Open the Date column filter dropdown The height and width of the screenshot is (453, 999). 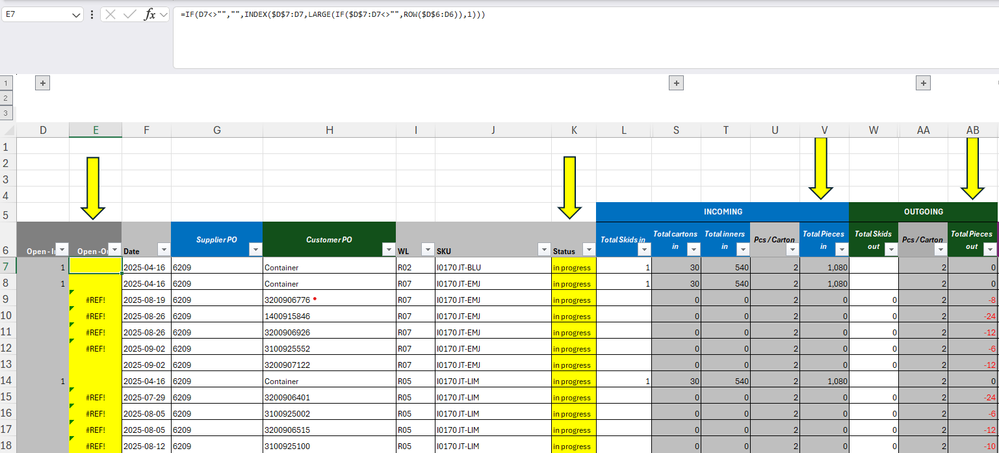[164, 249]
